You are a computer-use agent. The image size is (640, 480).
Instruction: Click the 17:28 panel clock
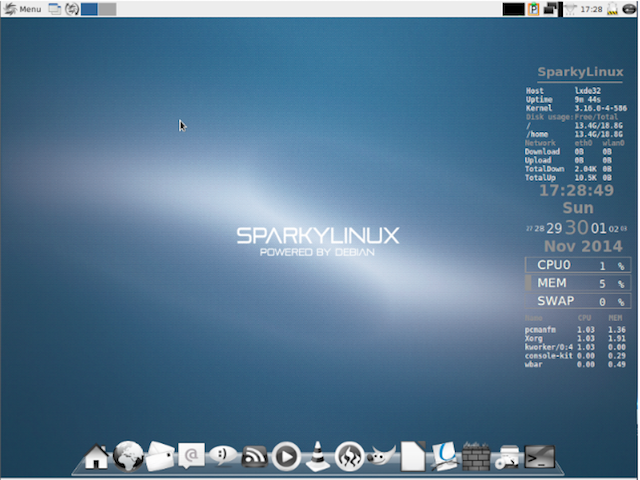click(x=591, y=9)
